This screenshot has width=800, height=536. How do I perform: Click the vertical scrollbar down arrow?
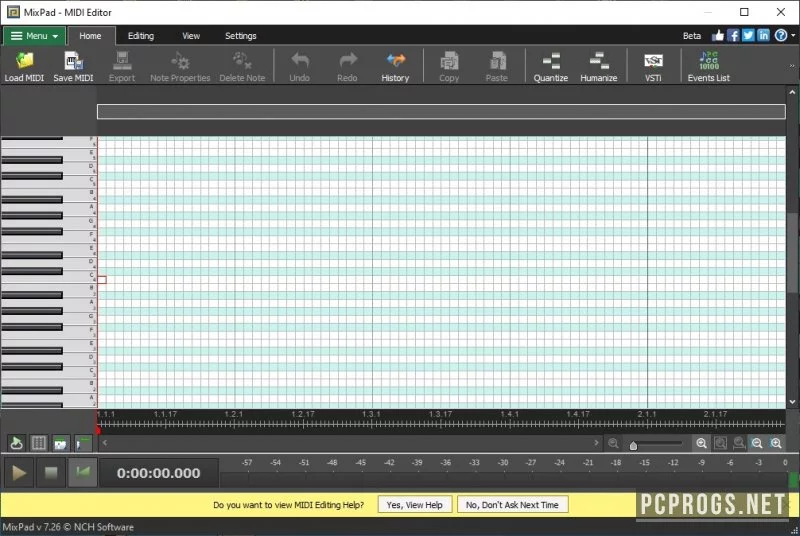(792, 402)
